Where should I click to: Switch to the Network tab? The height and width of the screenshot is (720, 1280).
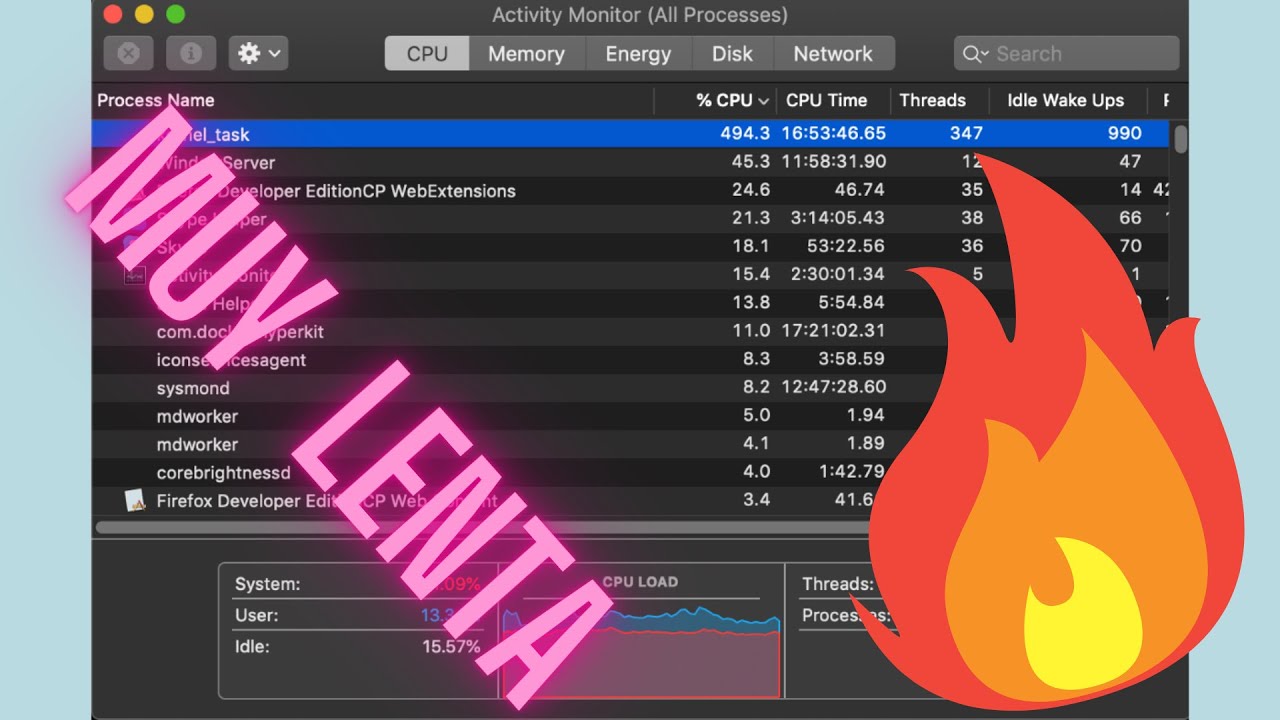[x=833, y=54]
